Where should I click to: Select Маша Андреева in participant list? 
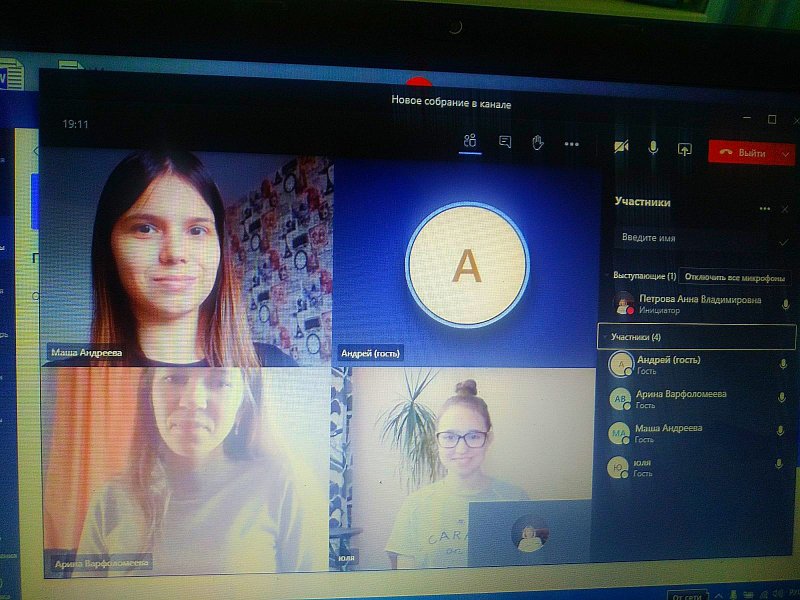coord(695,433)
